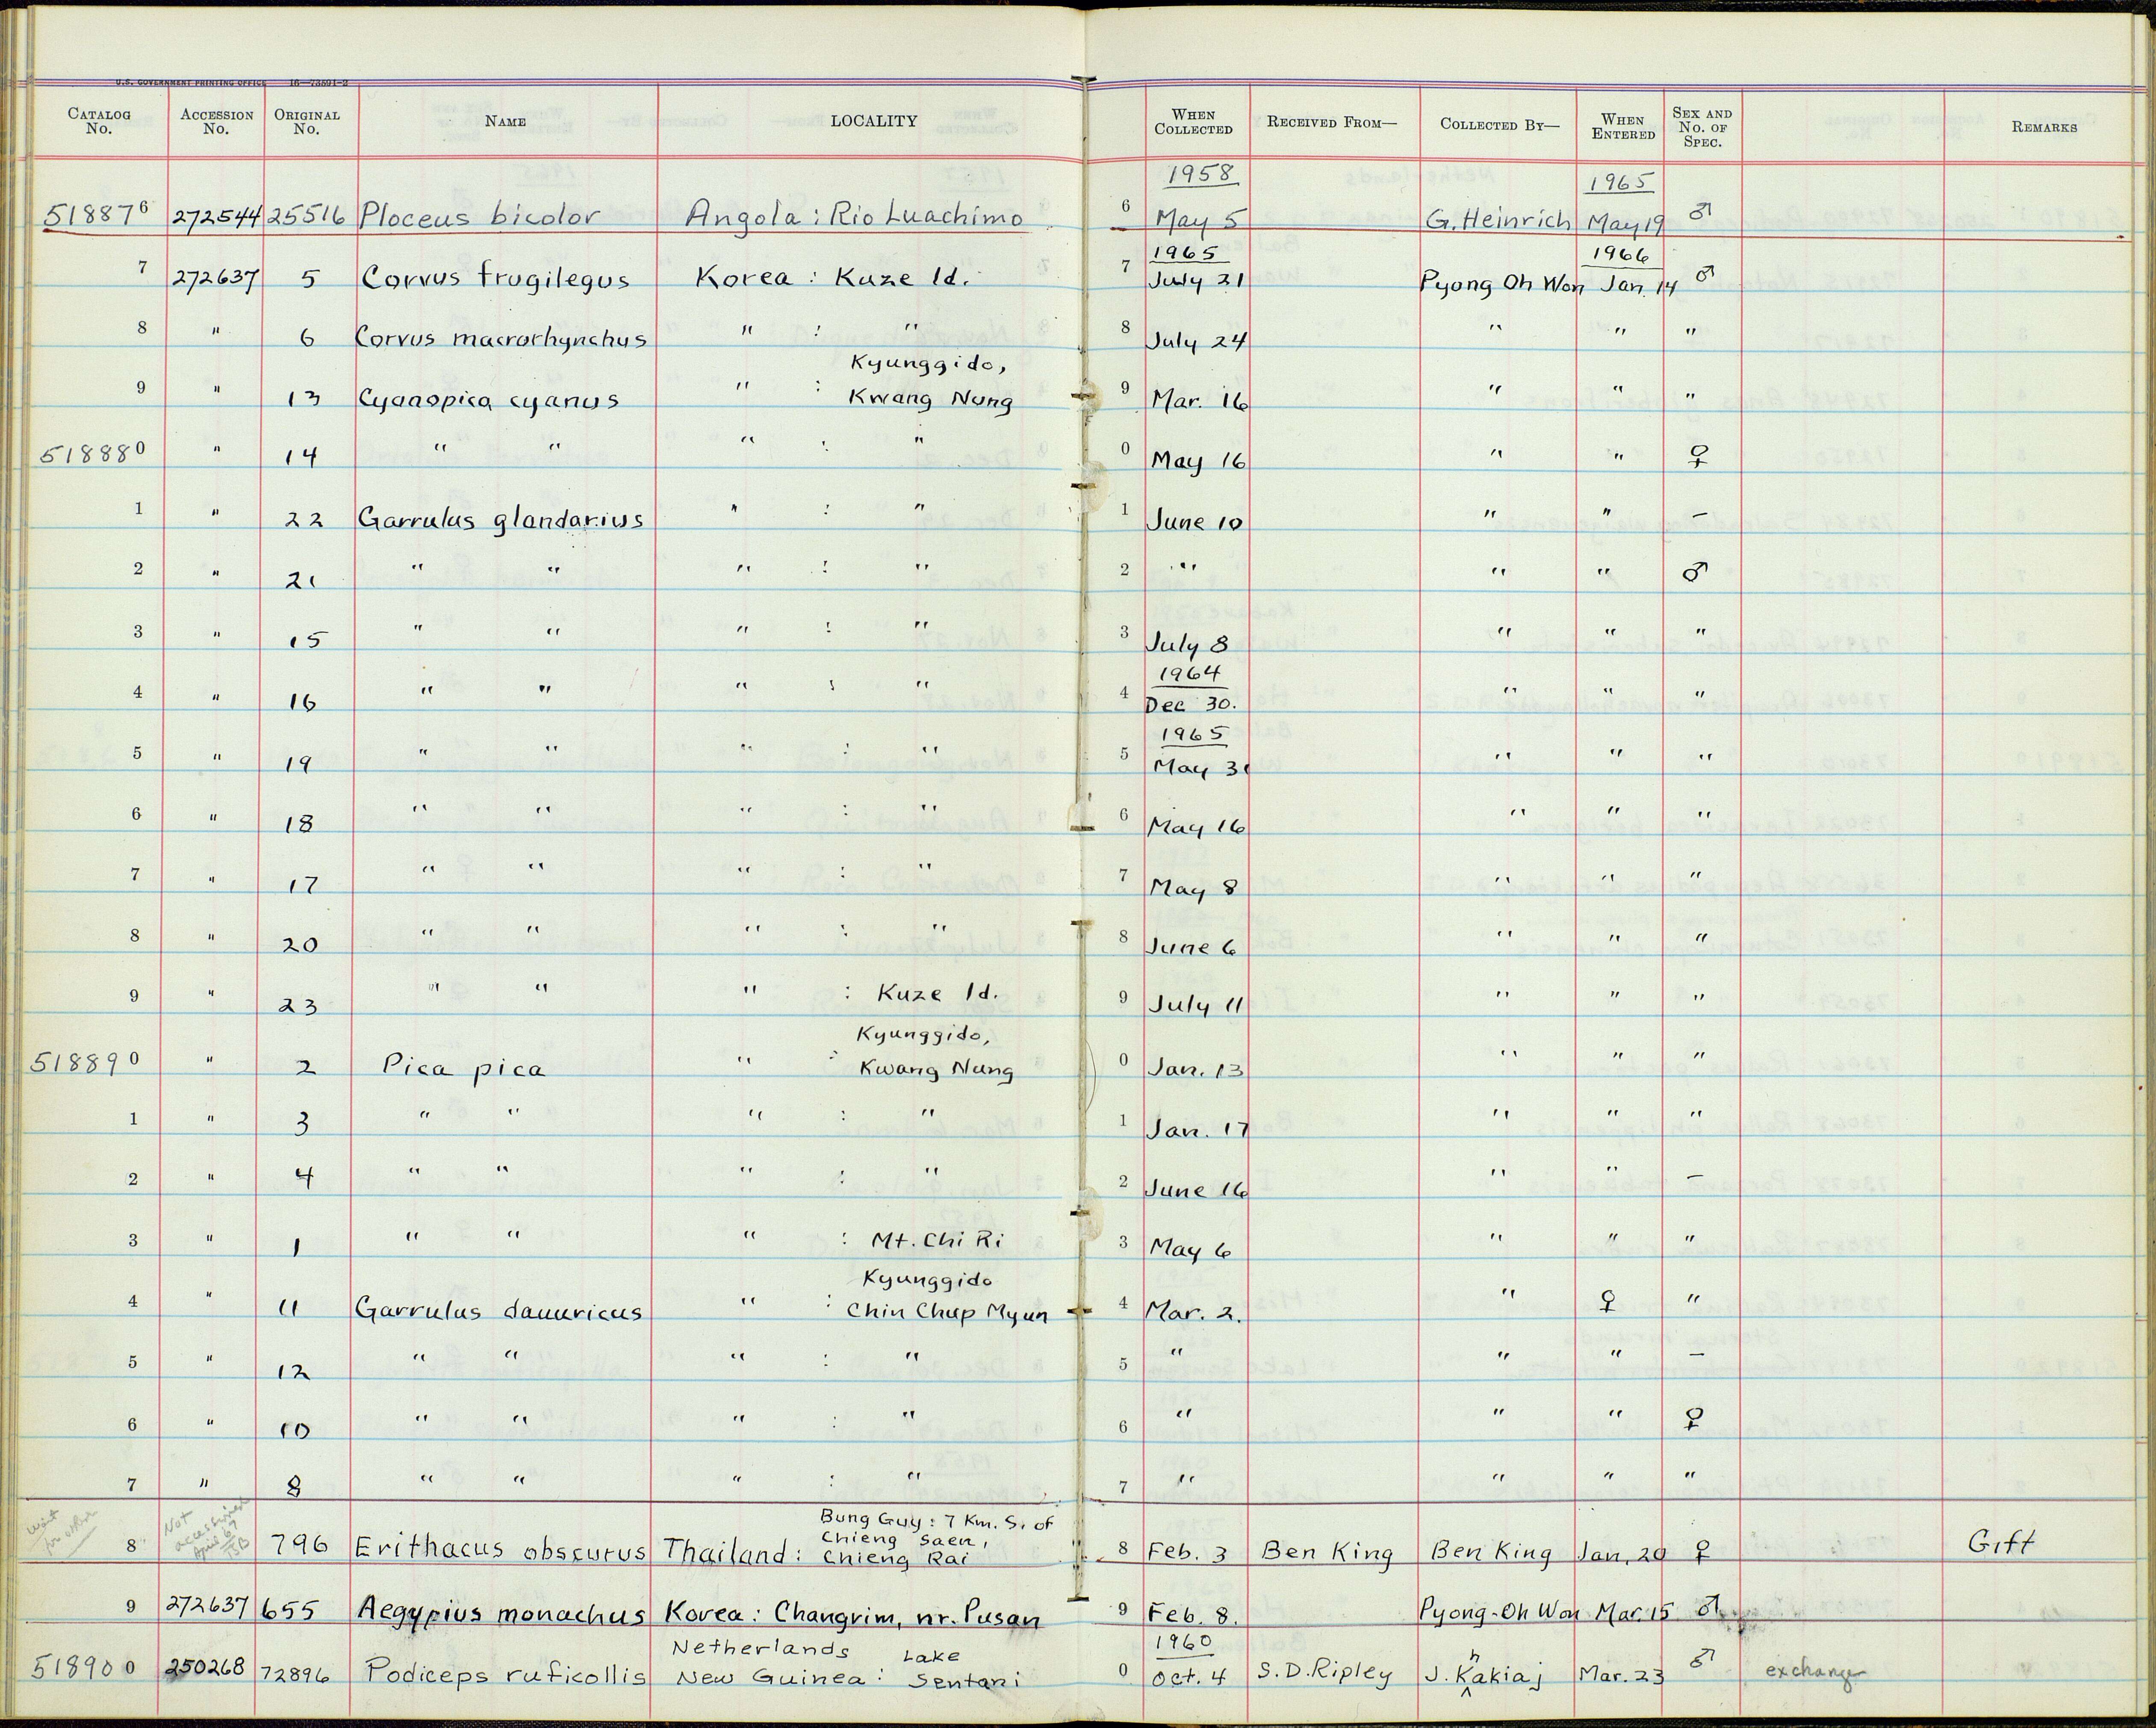Image resolution: width=2156 pixels, height=1728 pixels.
Task: Click the 'Name' column header
Action: click(x=505, y=121)
